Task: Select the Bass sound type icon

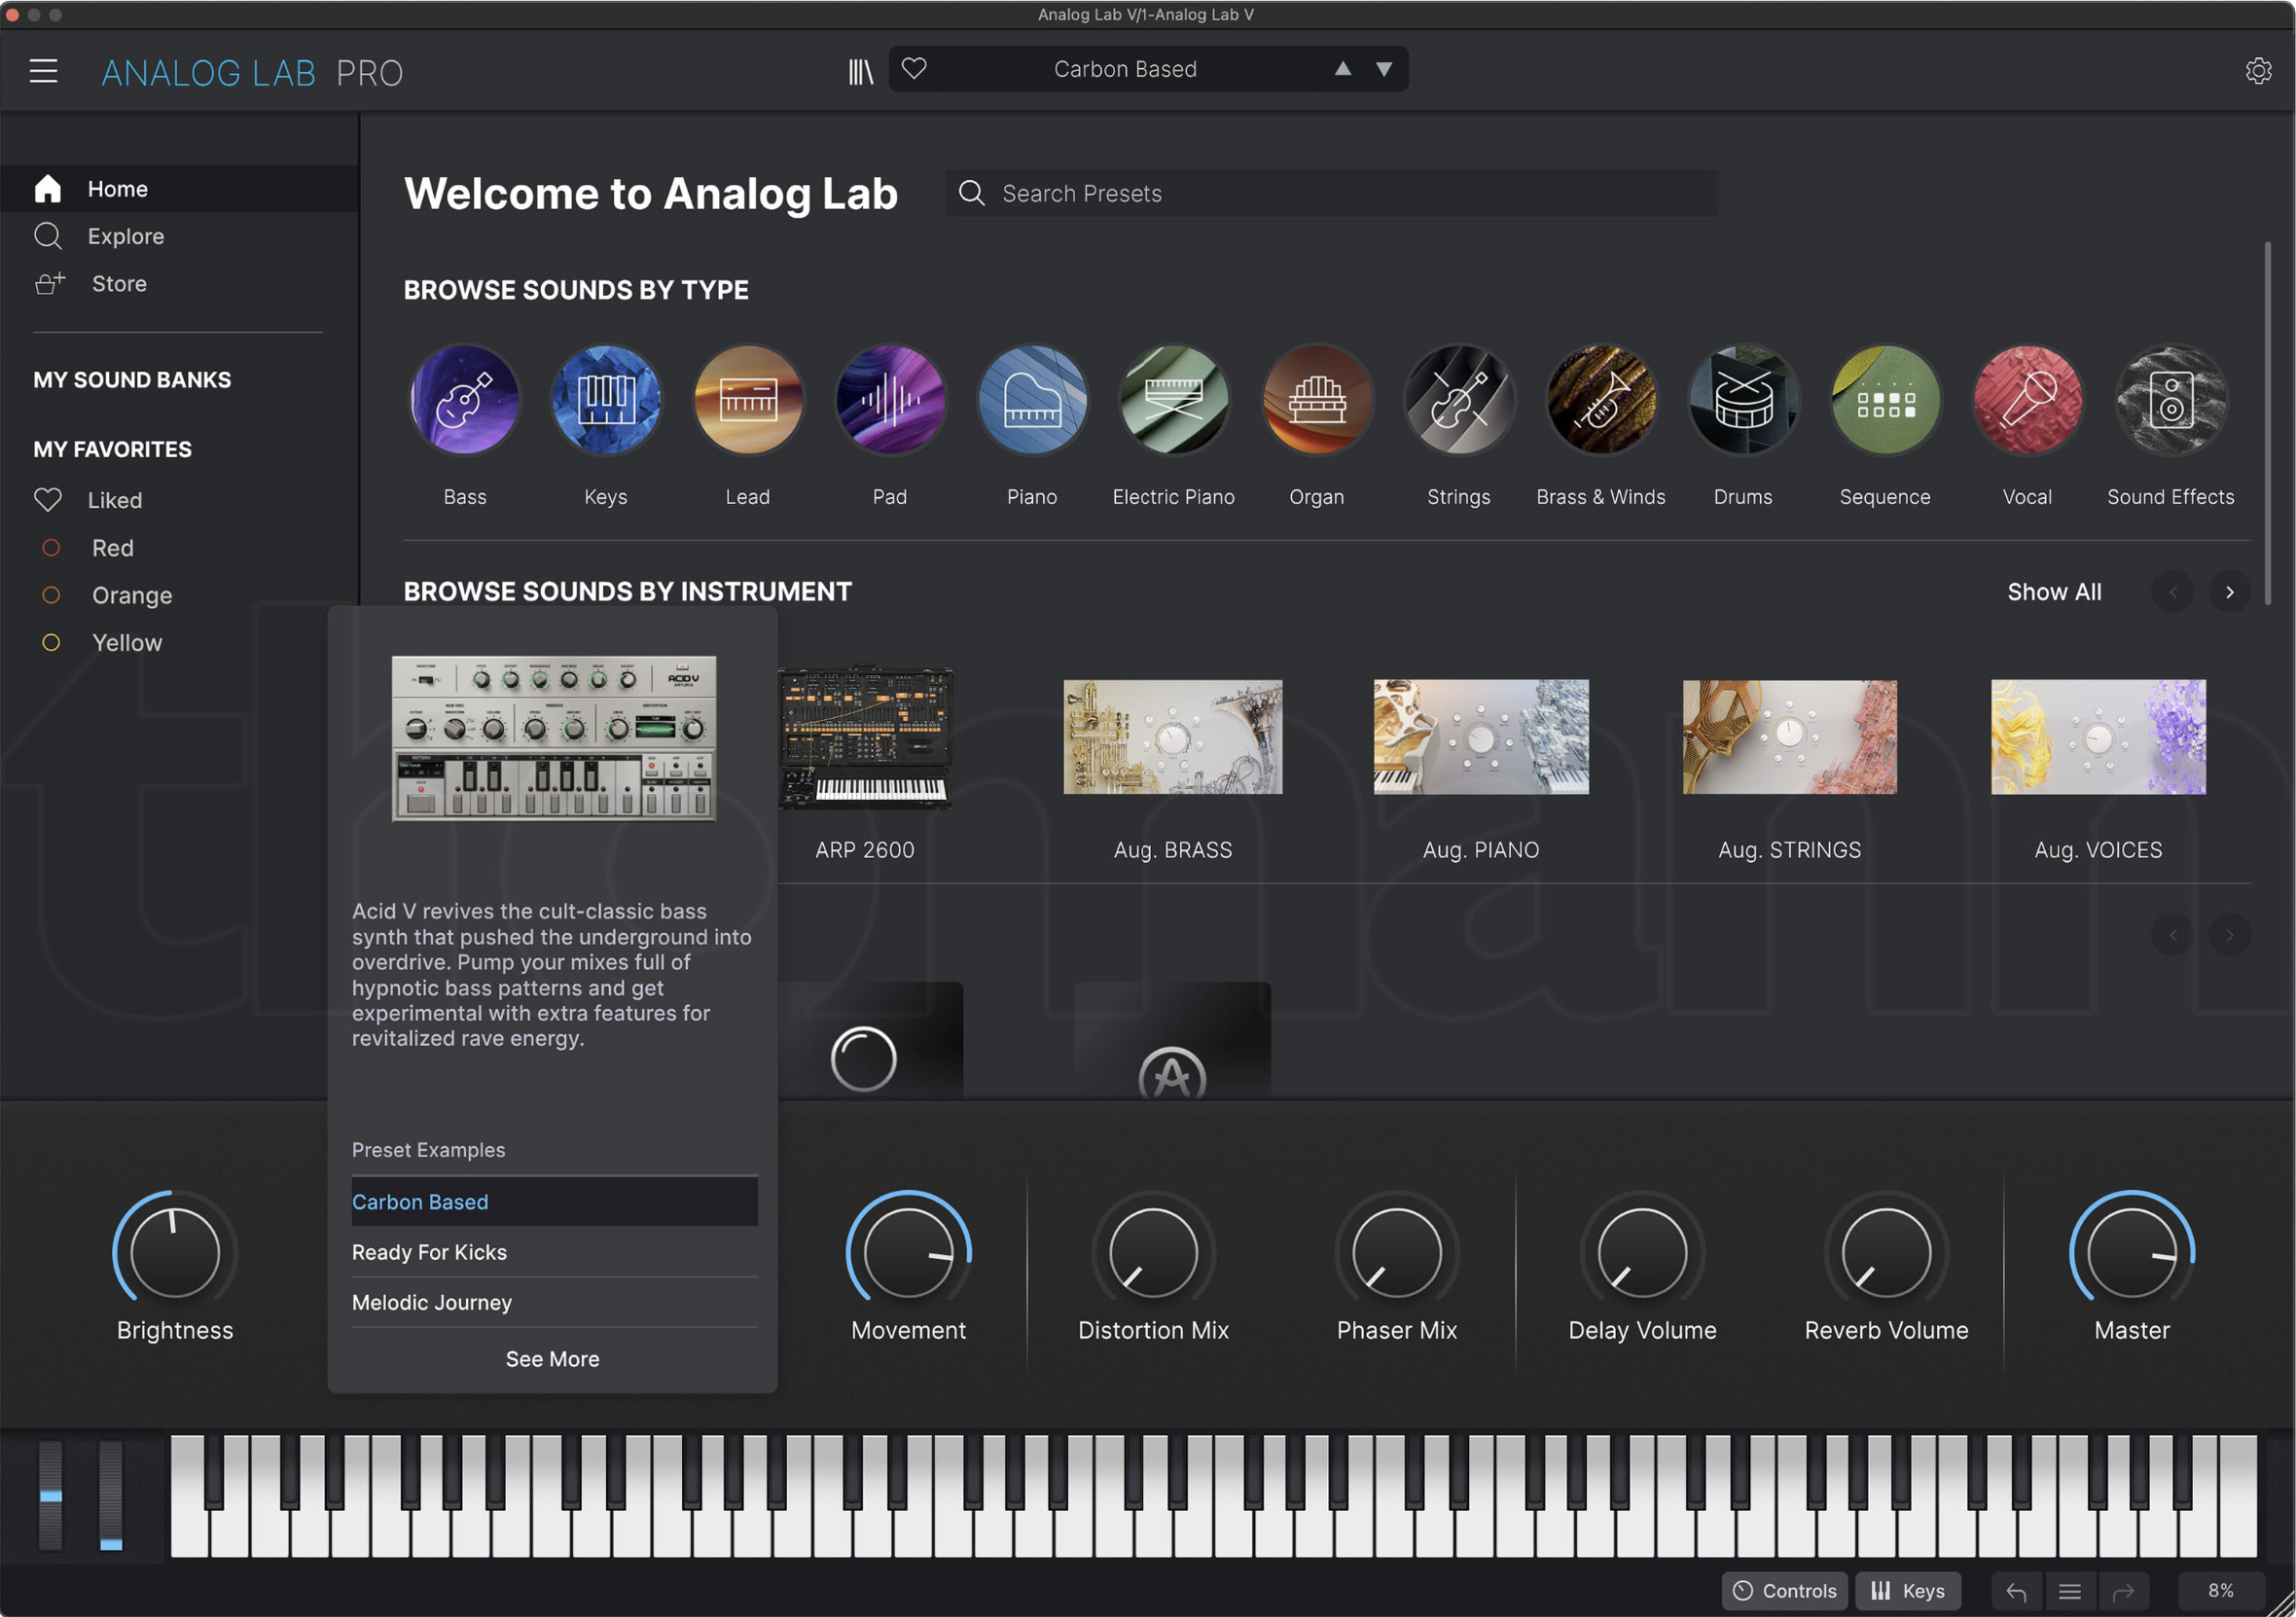Action: point(464,399)
